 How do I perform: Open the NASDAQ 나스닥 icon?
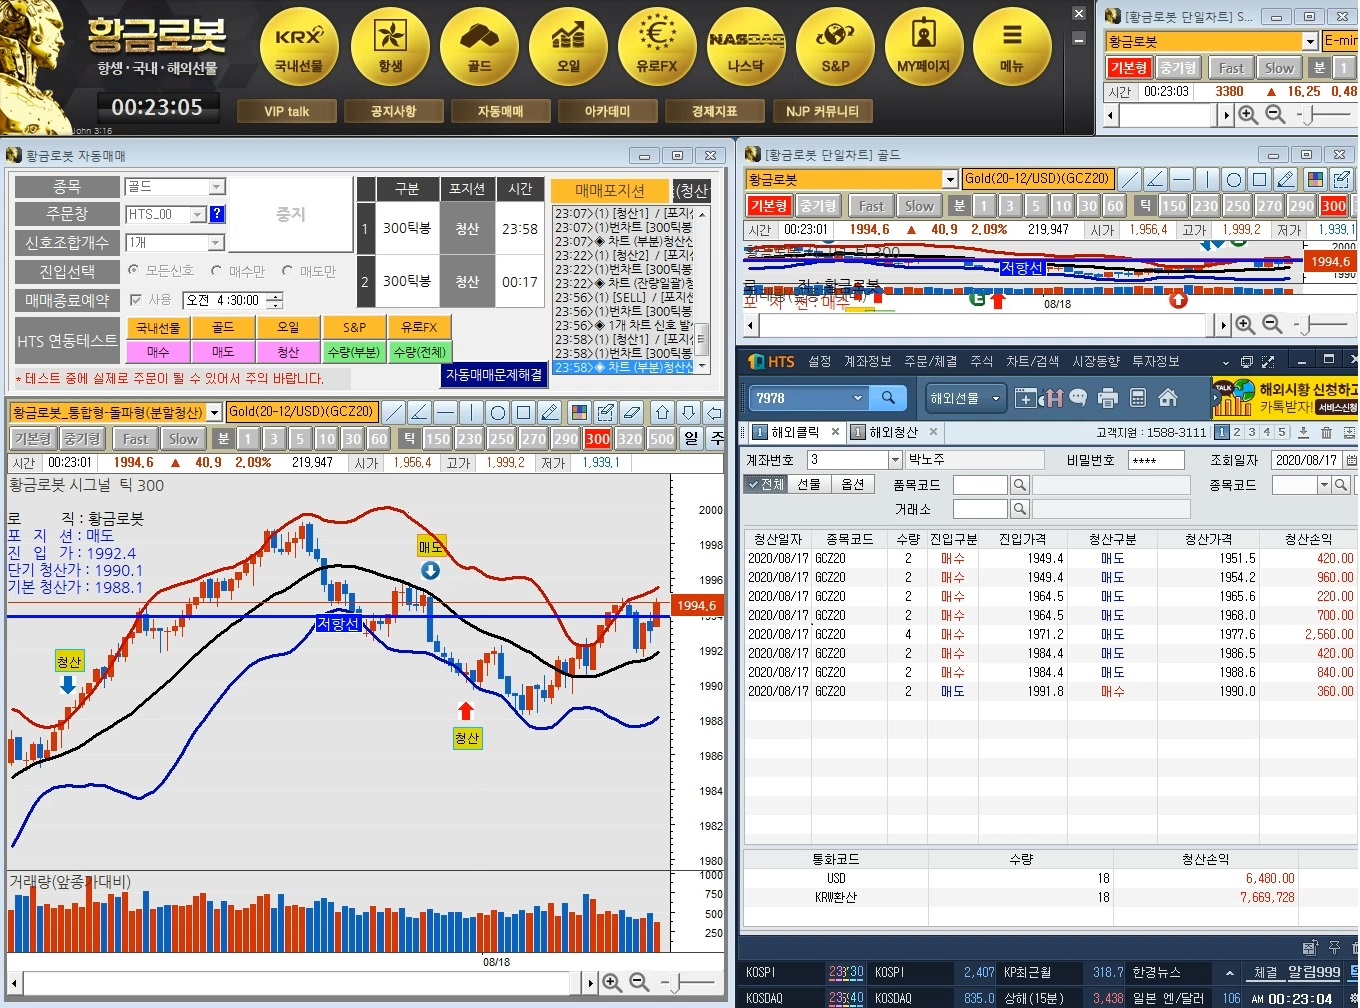click(746, 47)
